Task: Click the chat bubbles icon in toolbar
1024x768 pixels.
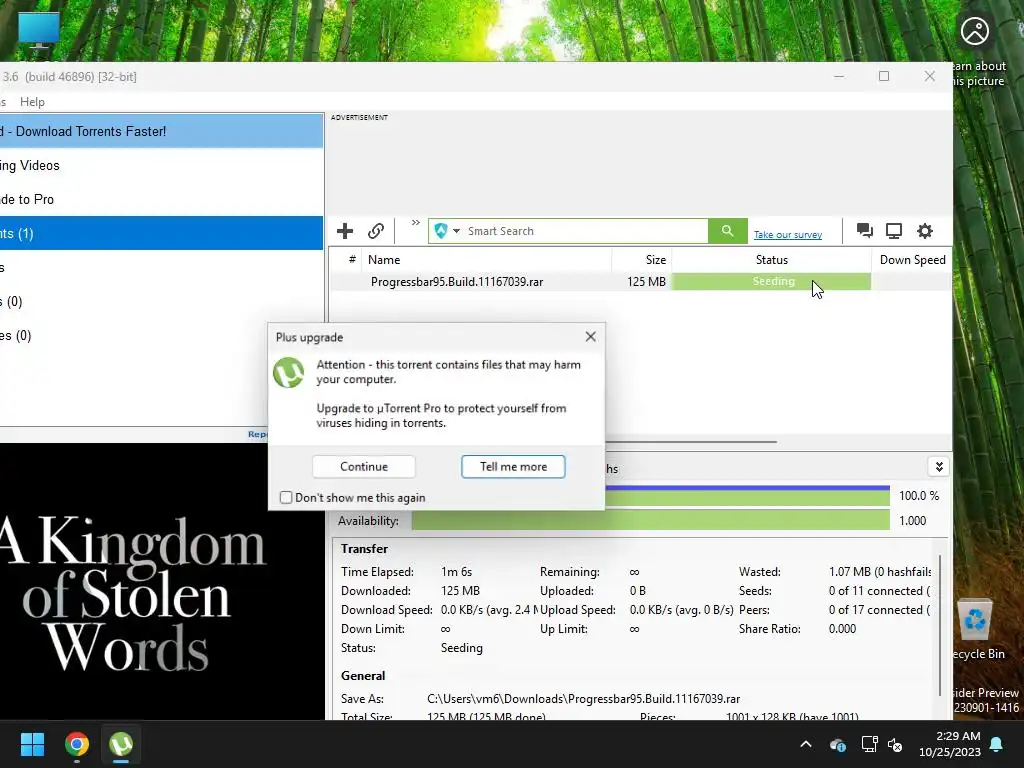Action: click(865, 231)
